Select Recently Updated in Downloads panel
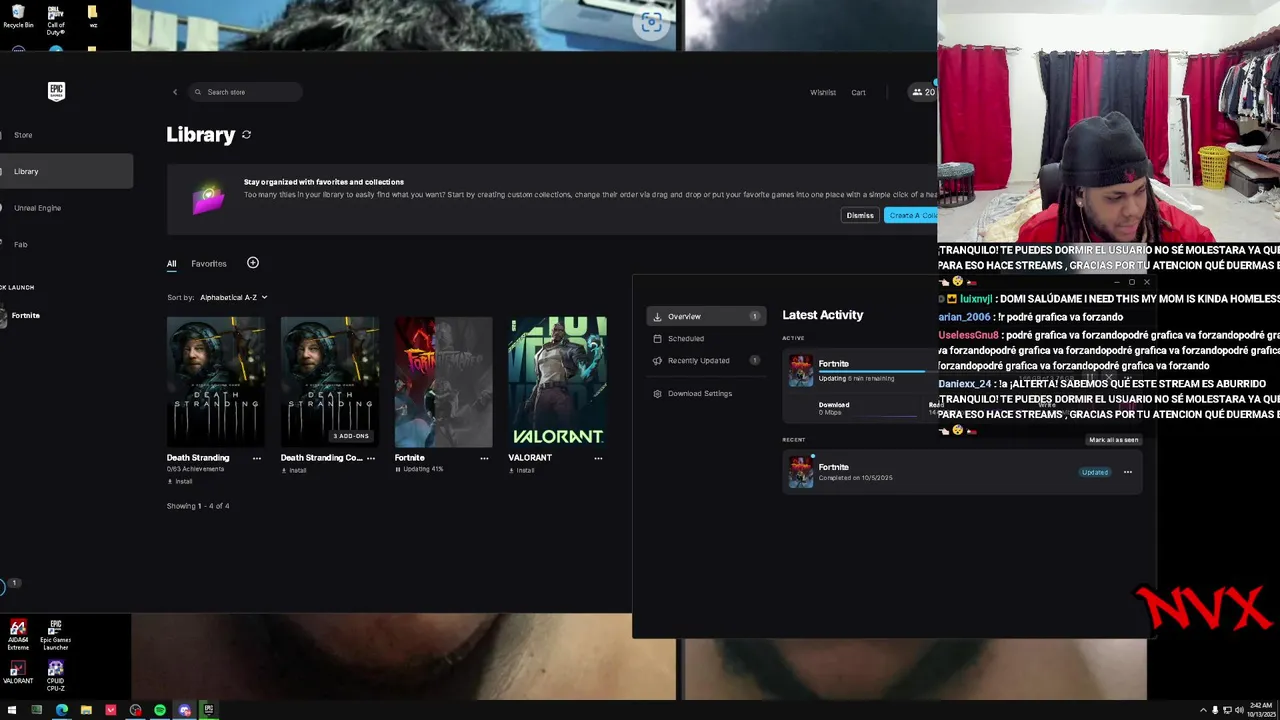 click(706, 360)
